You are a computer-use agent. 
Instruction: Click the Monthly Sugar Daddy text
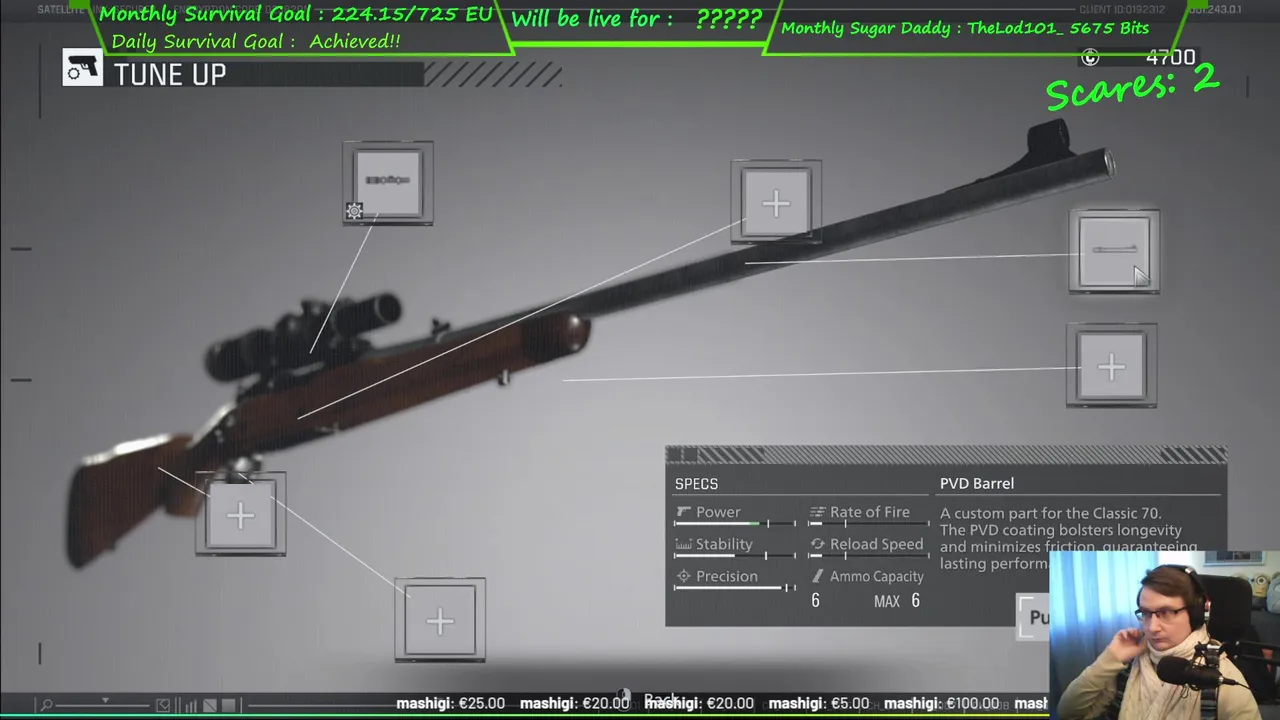pyautogui.click(x=965, y=28)
